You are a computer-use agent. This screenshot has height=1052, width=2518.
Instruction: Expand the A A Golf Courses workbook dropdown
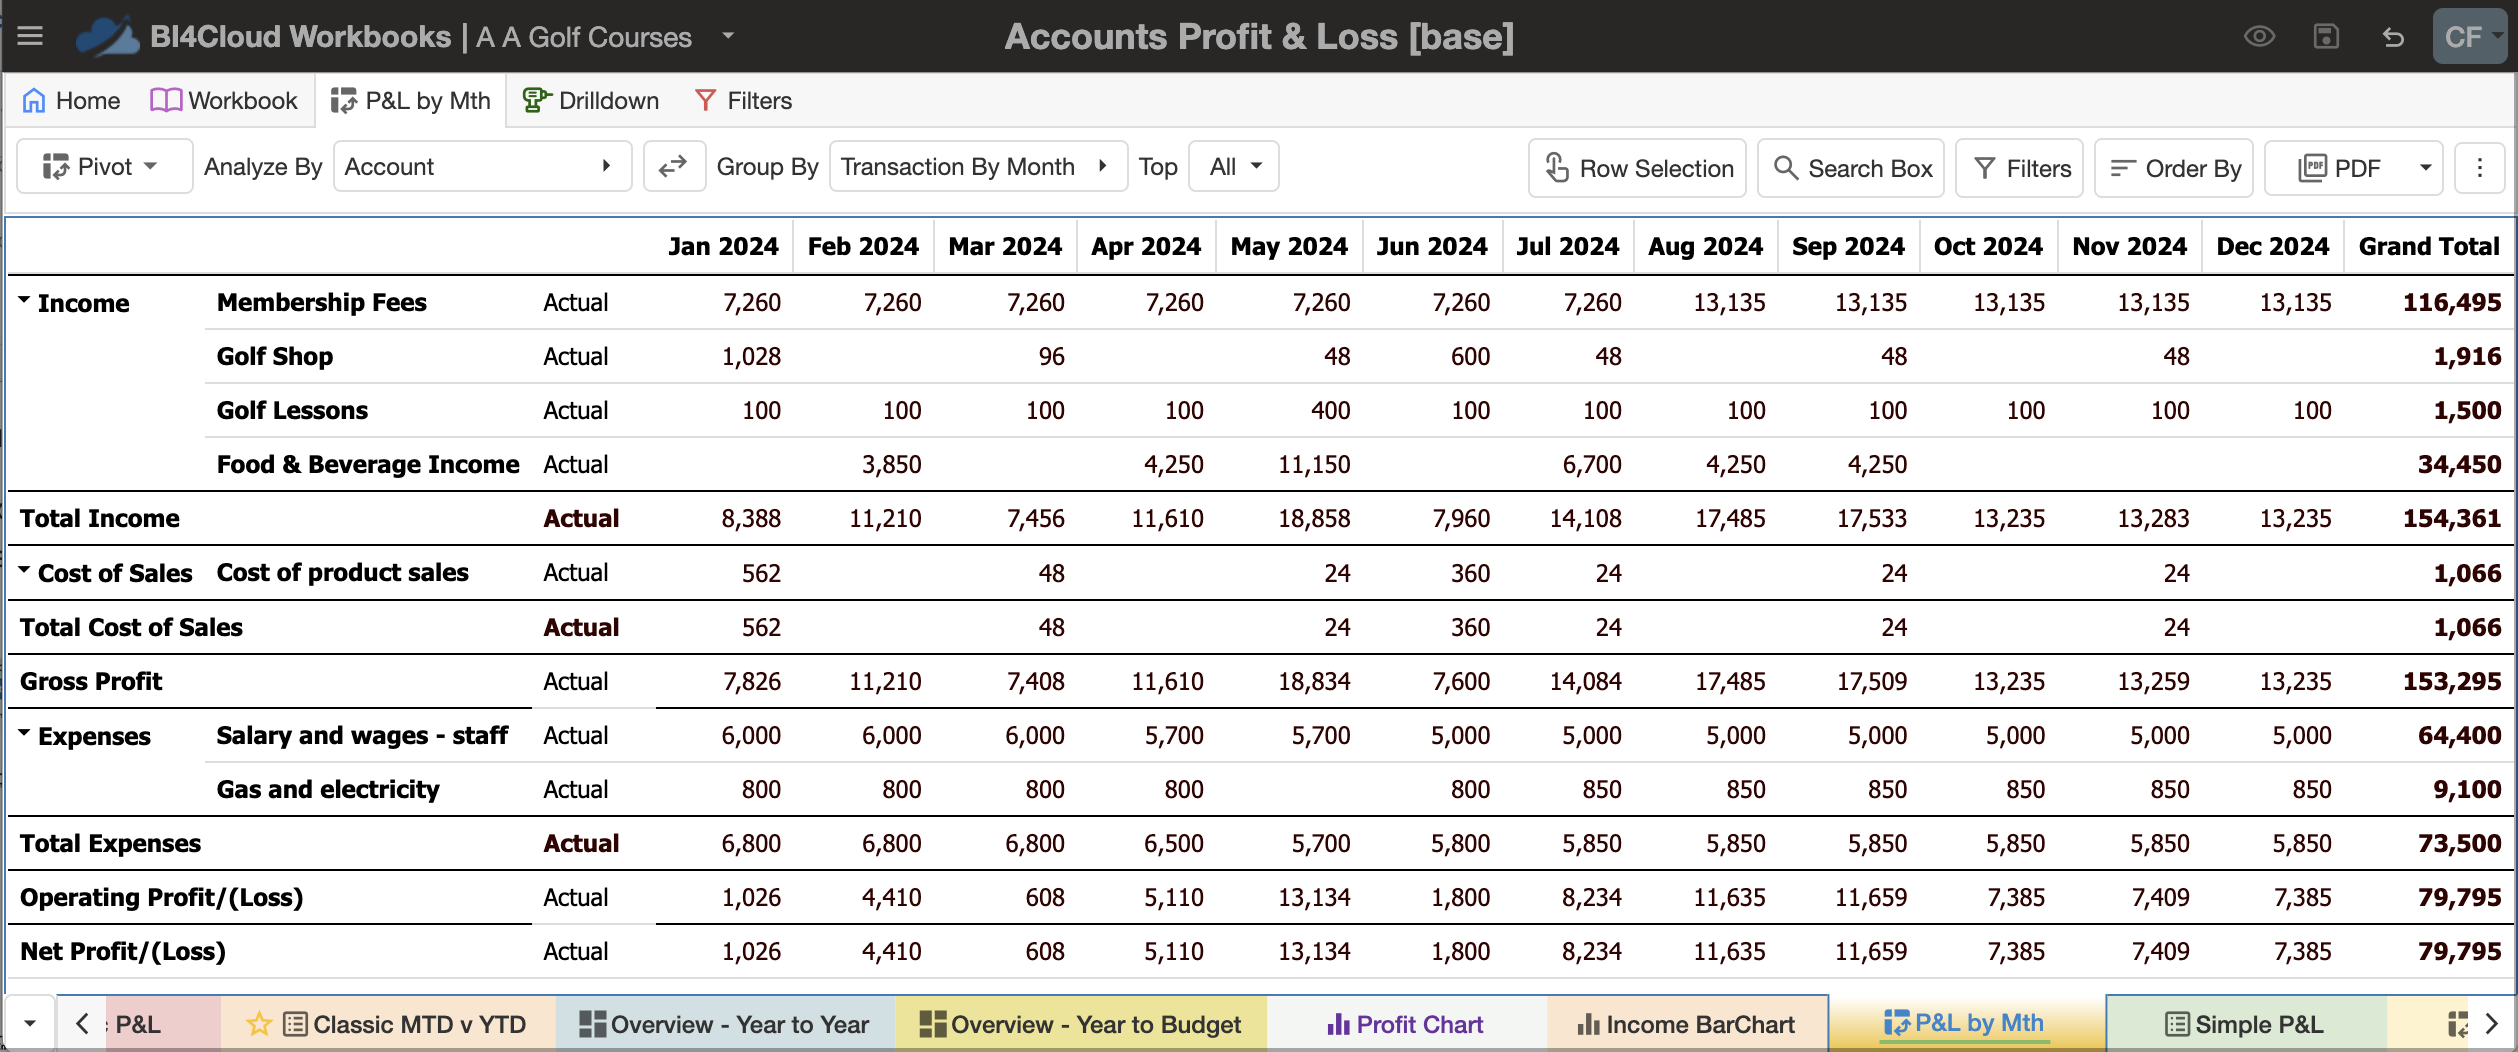tap(728, 36)
